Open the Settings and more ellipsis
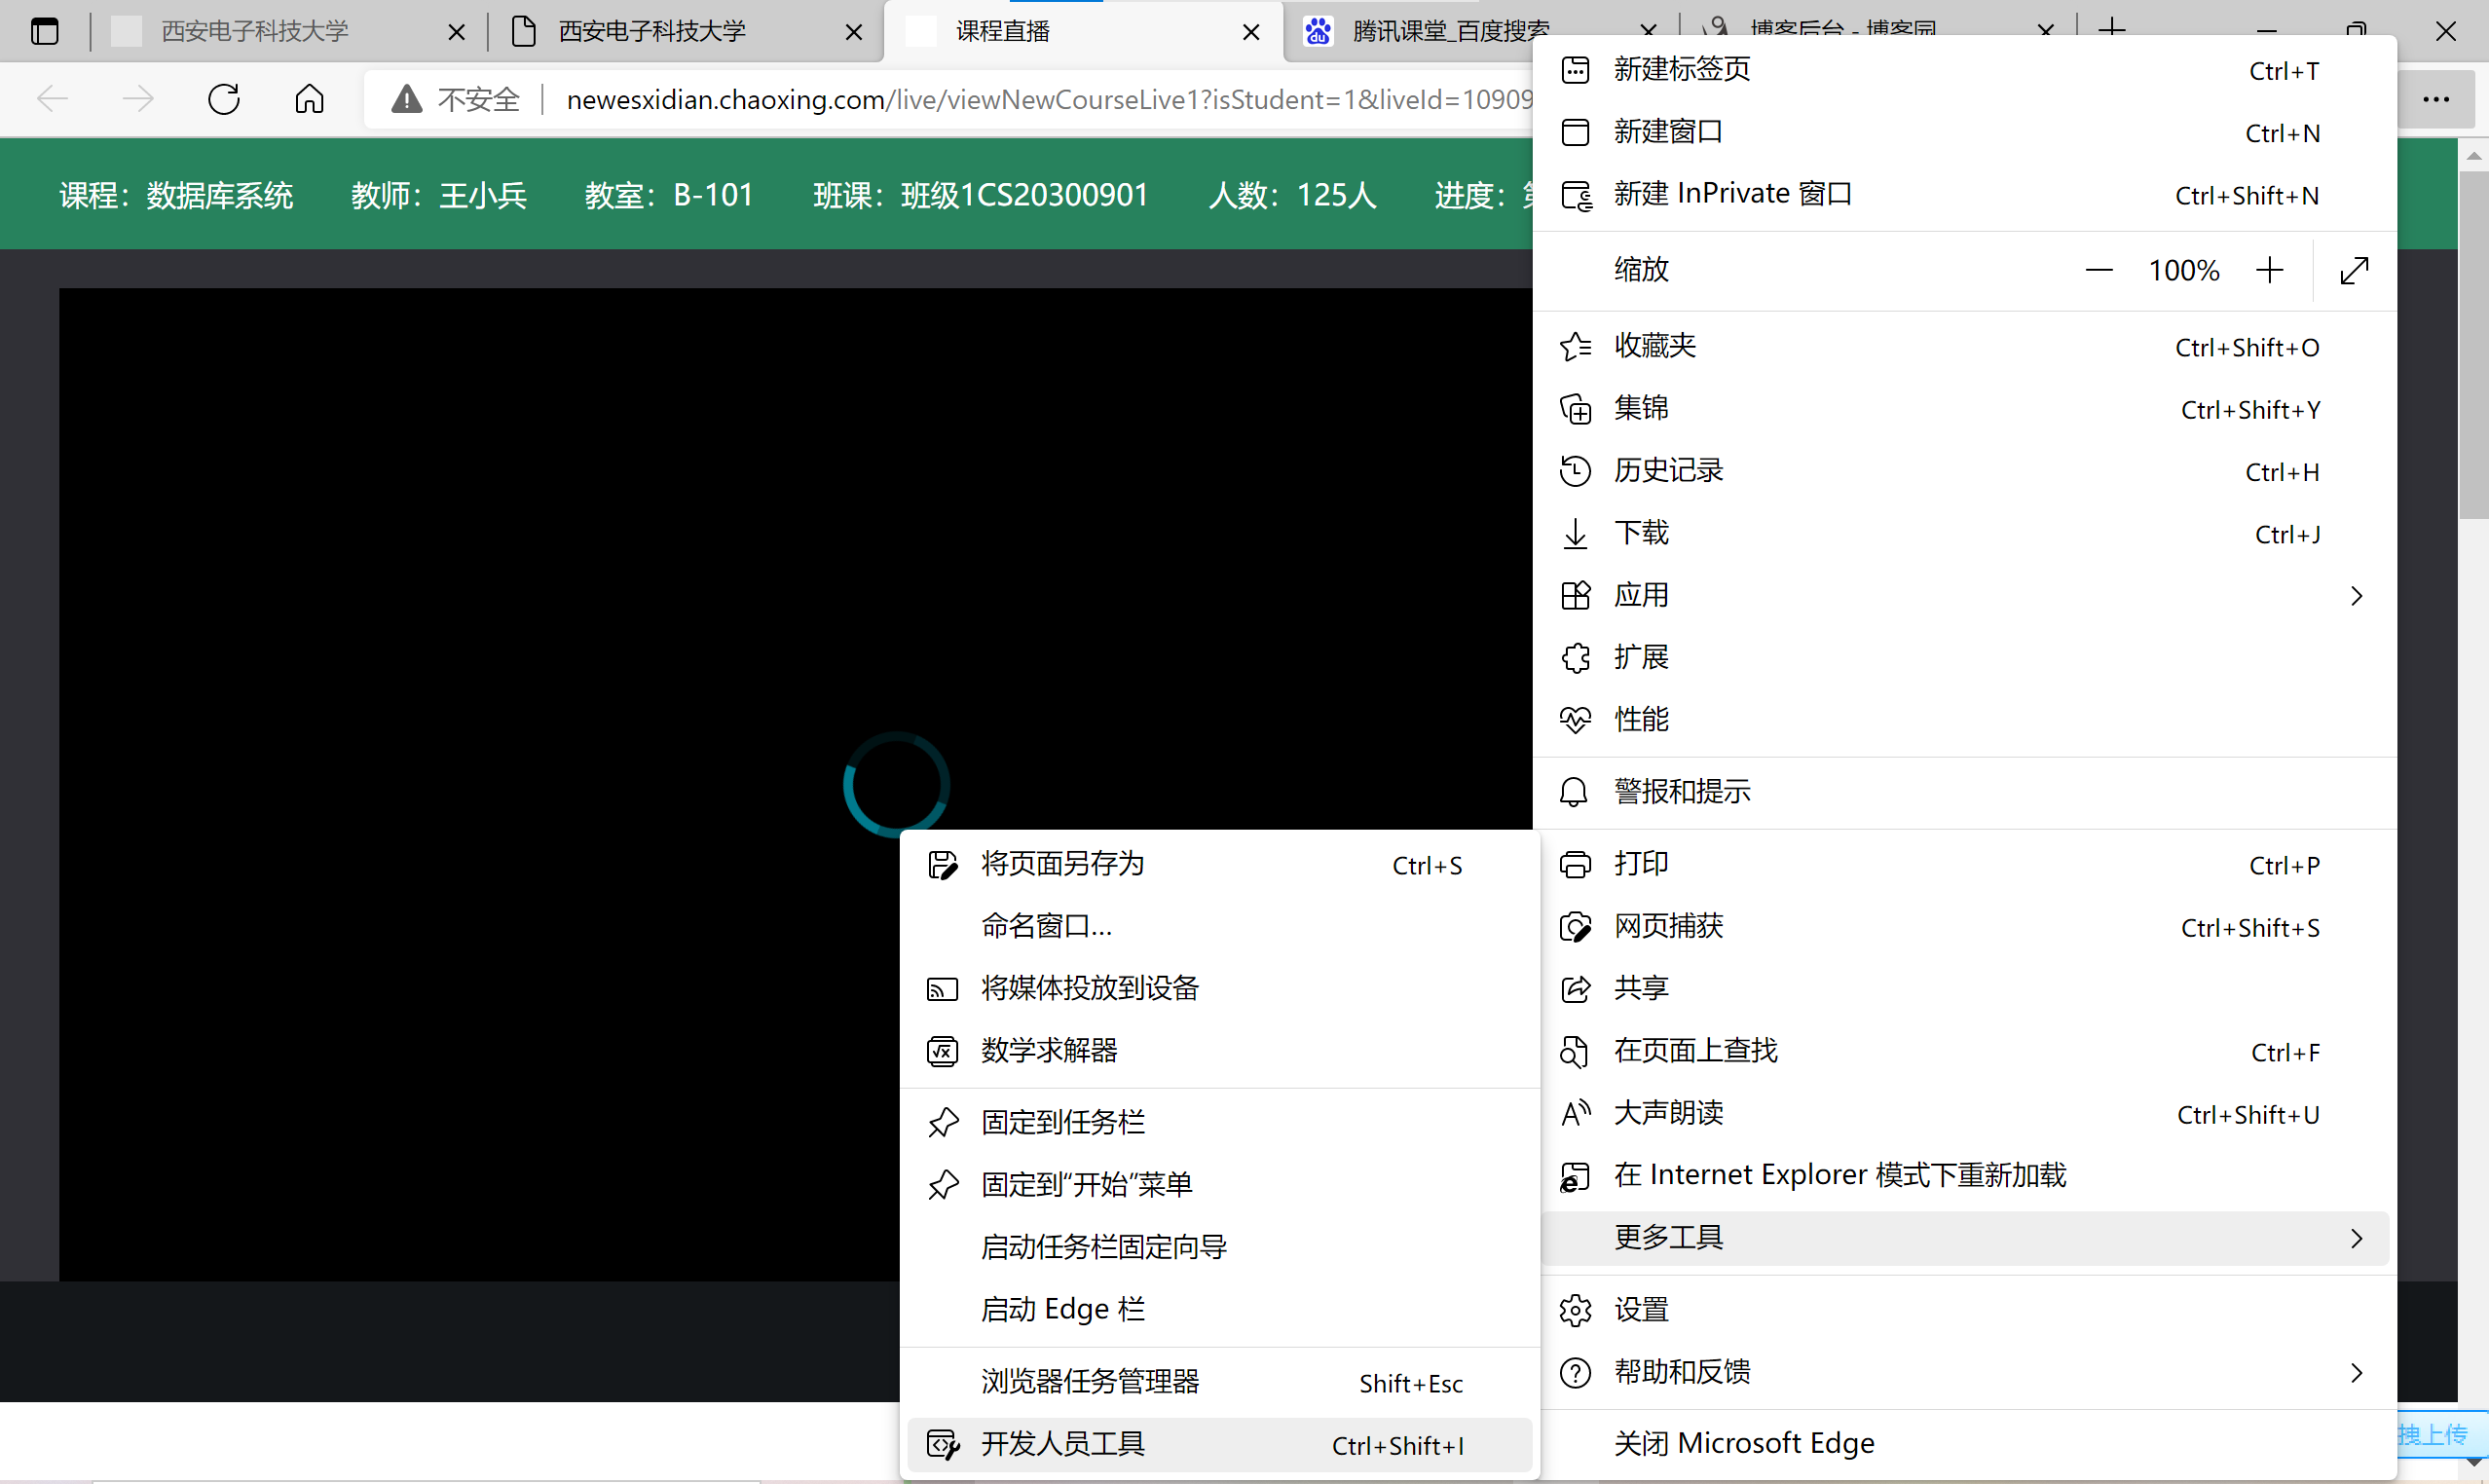2489x1484 pixels. [2436, 99]
